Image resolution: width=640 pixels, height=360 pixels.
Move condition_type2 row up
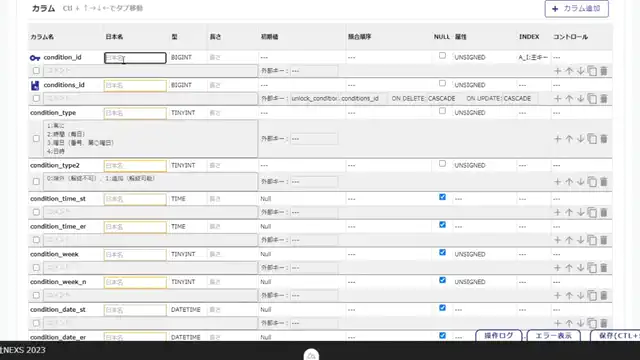pos(569,182)
